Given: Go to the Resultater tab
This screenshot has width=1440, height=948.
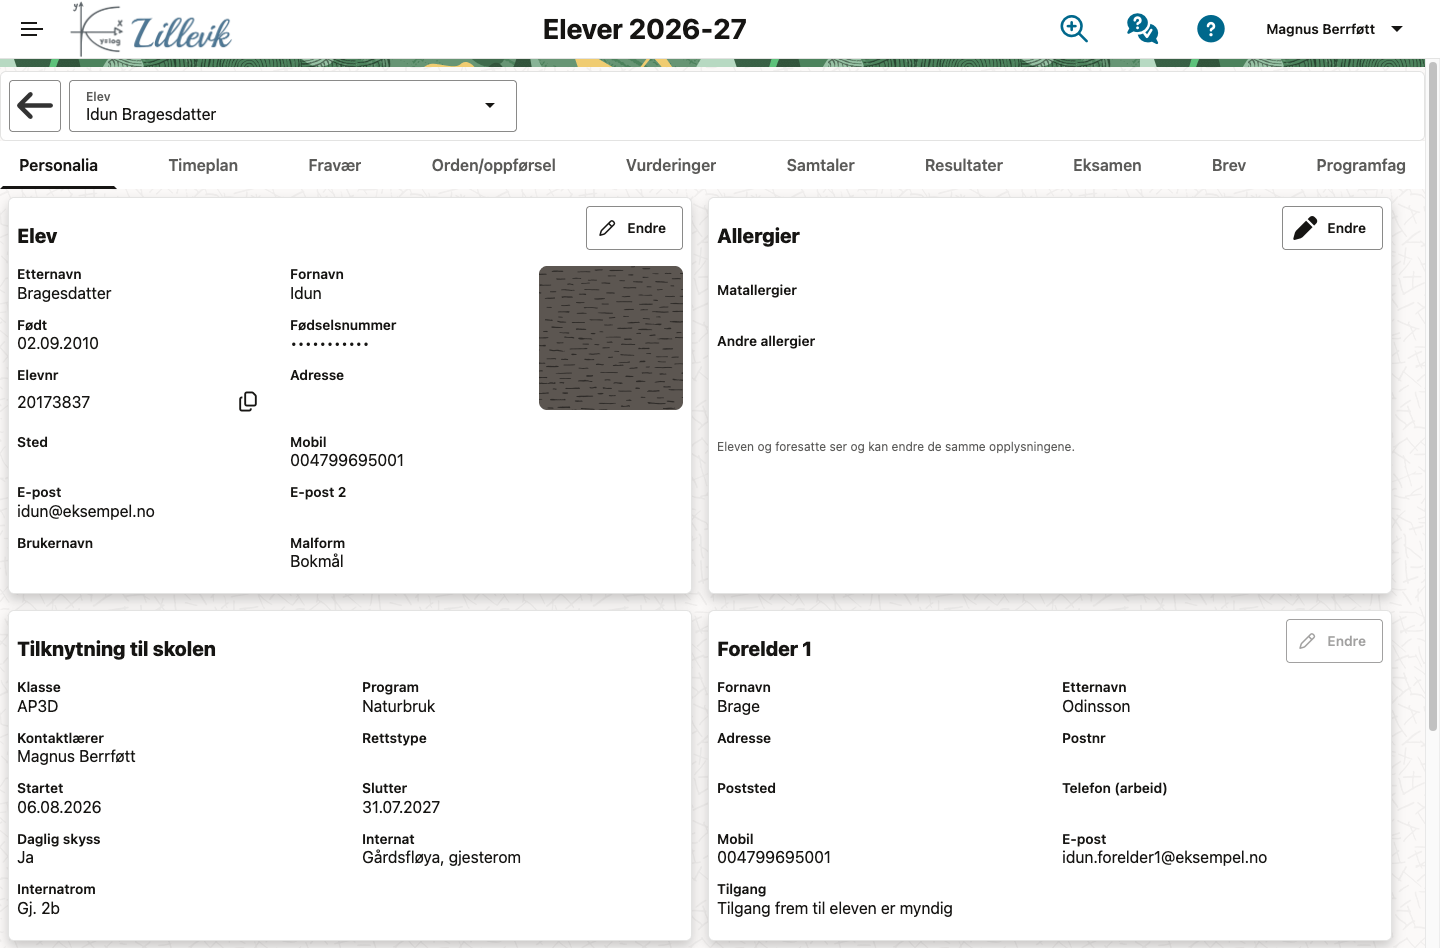Looking at the screenshot, I should point(964,166).
